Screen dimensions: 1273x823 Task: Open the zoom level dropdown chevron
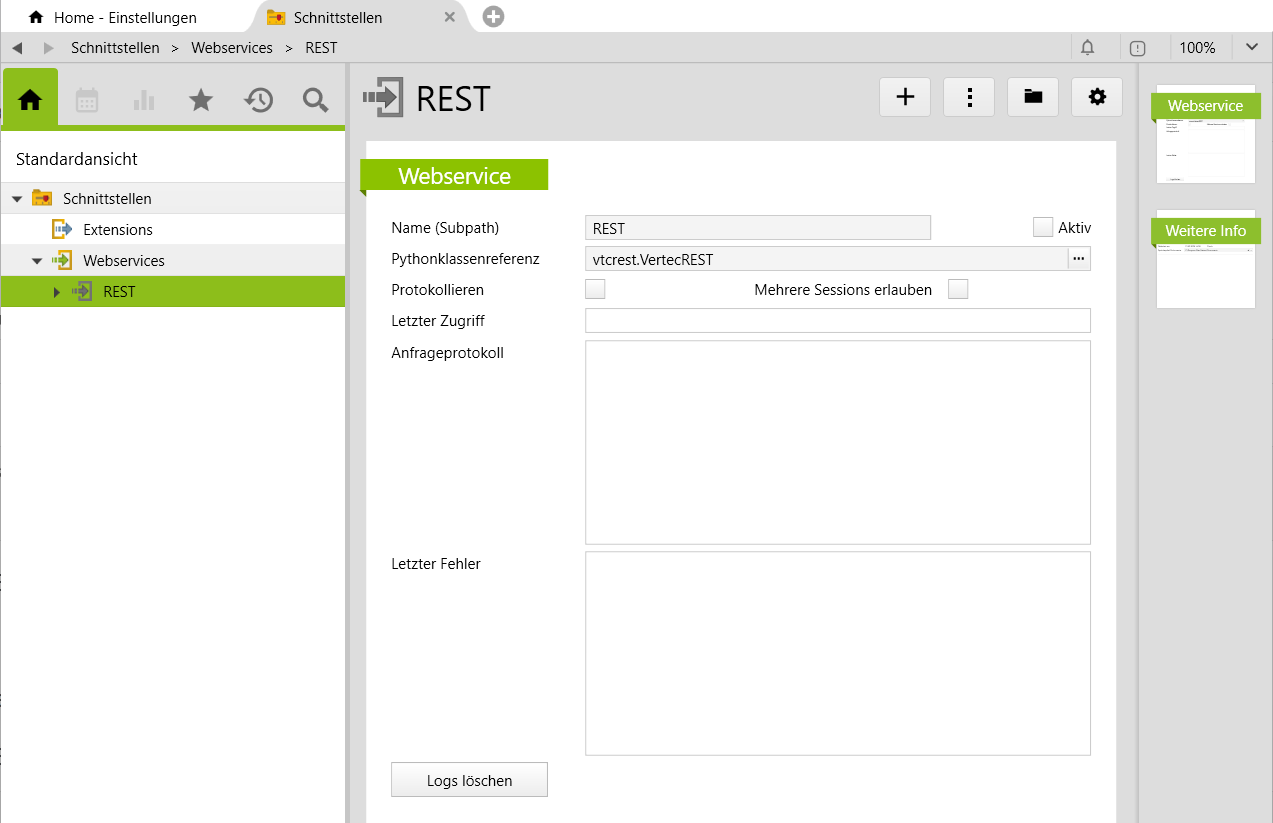point(1252,48)
